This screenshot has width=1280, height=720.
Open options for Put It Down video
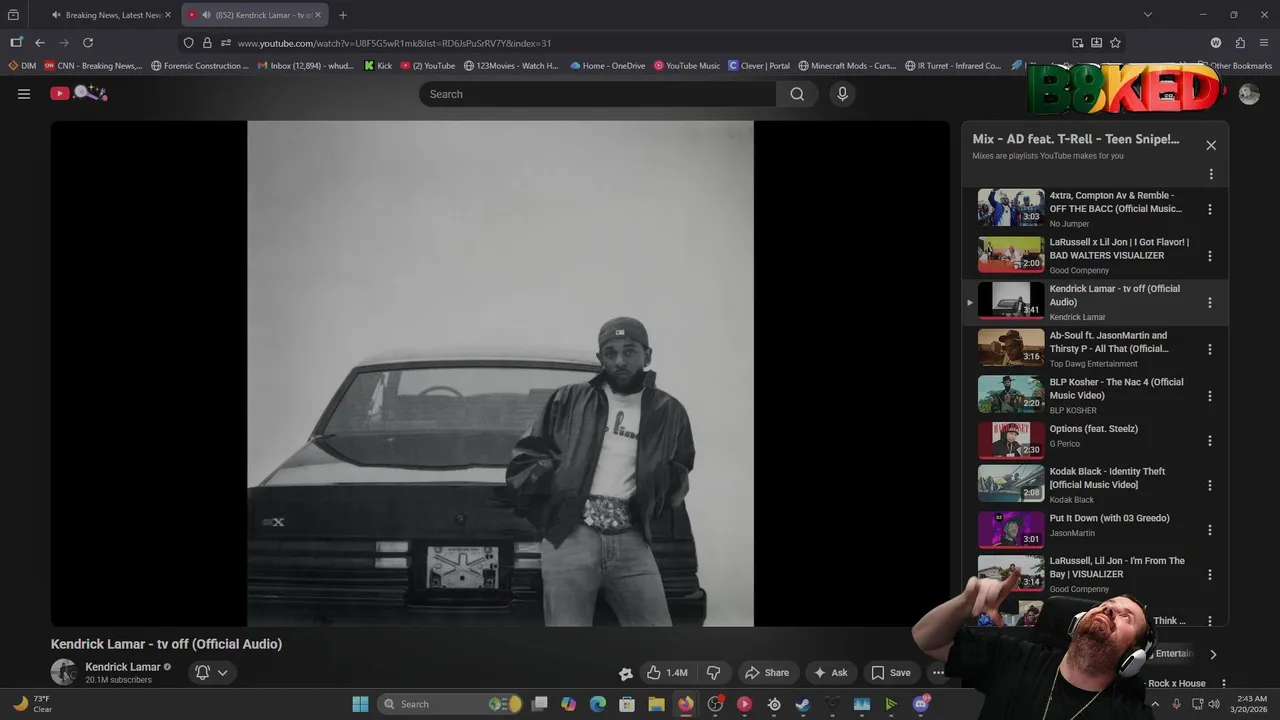coord(1210,530)
